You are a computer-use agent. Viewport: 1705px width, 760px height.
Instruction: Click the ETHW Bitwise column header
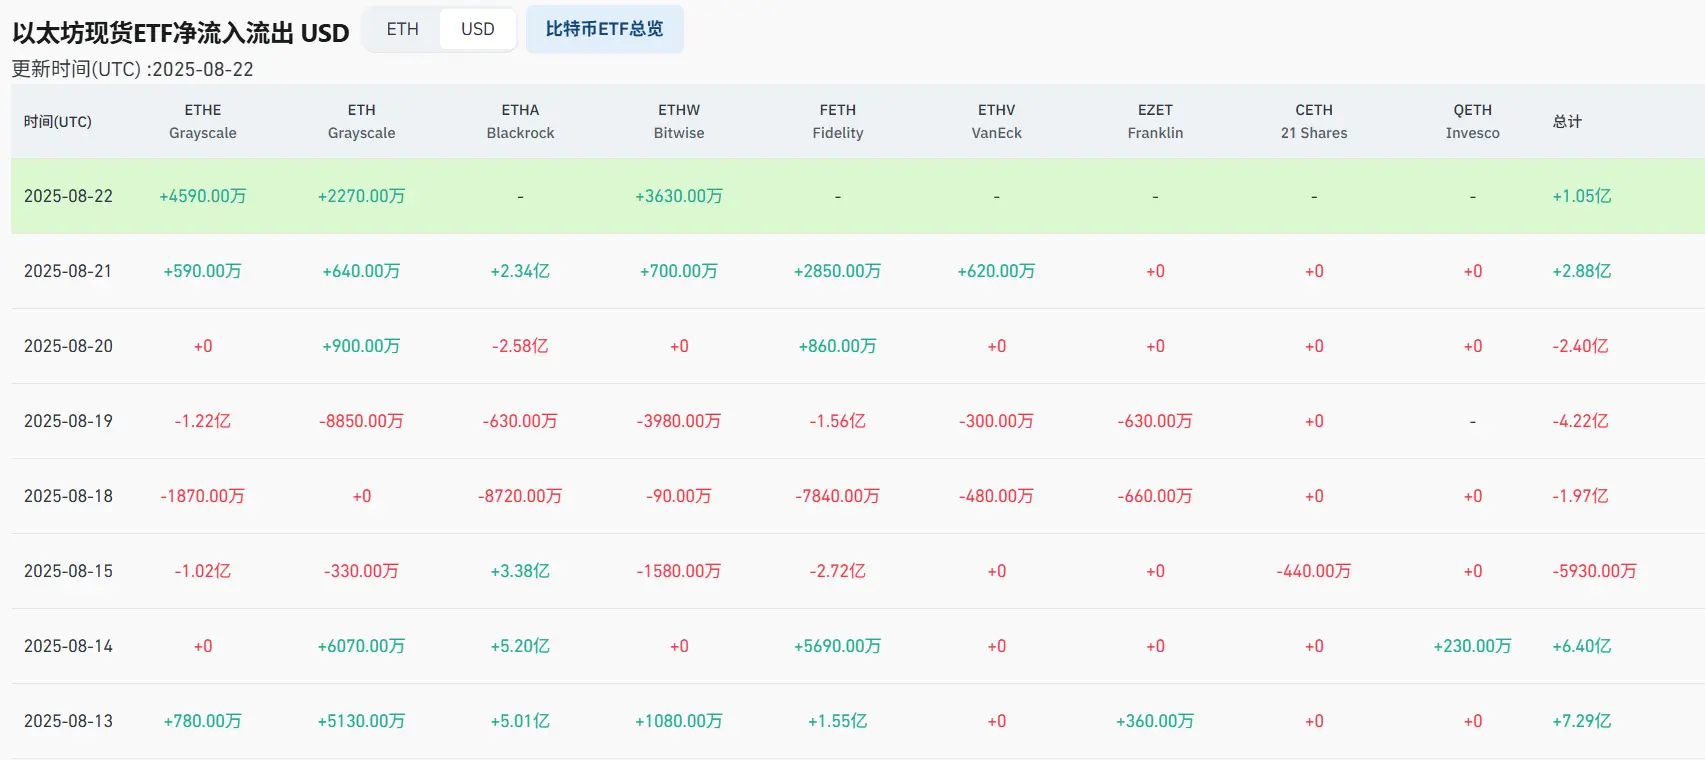(679, 121)
